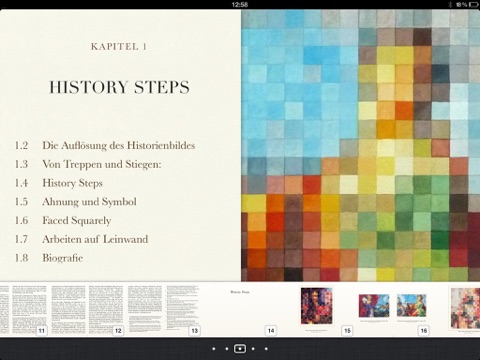
Task: Jump to the last chapter dot
Action: pyautogui.click(x=266, y=349)
